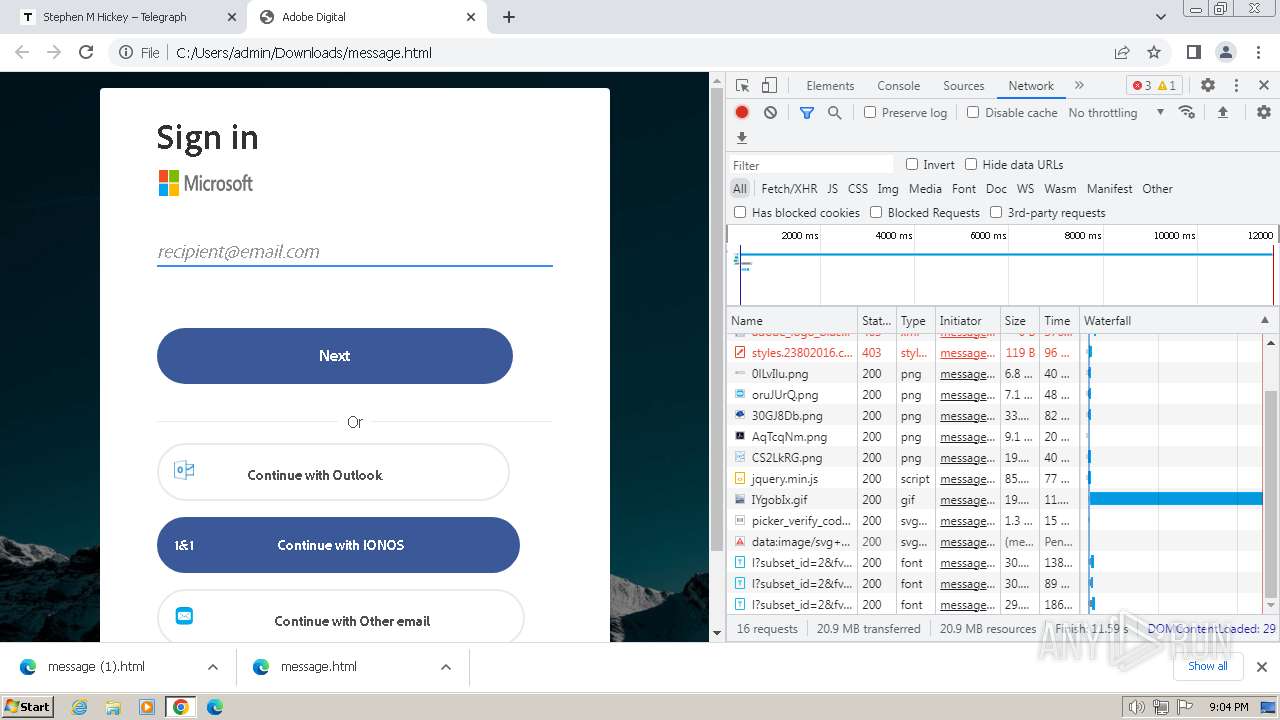Toggle browser side panel icon
The image size is (1280, 720).
point(1194,52)
